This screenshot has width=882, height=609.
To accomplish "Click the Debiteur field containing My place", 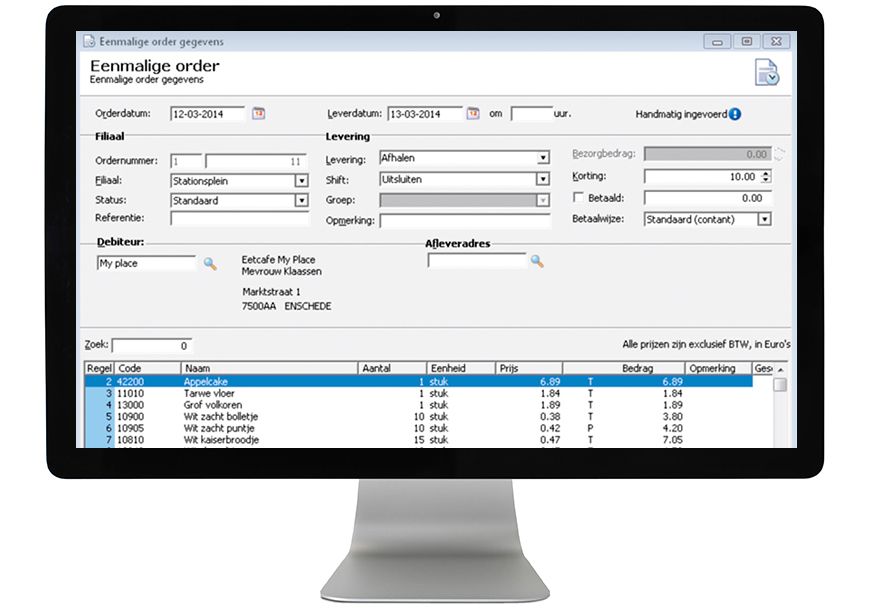I will click(146, 263).
